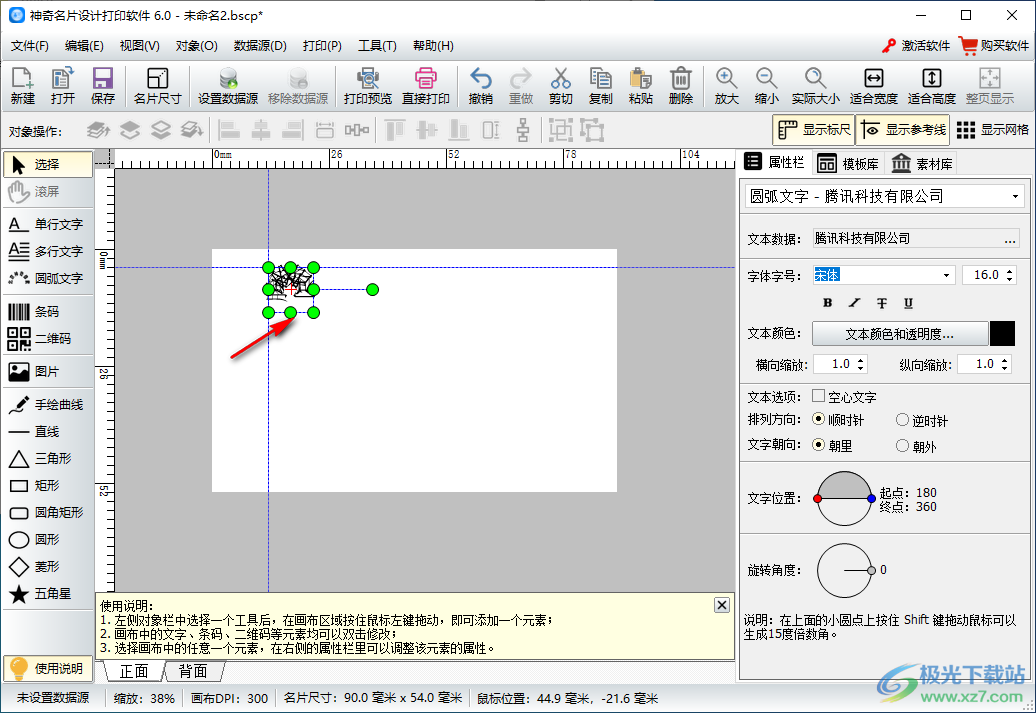Click the black text color swatch
Screen dimensions: 1036x713
(1002, 334)
